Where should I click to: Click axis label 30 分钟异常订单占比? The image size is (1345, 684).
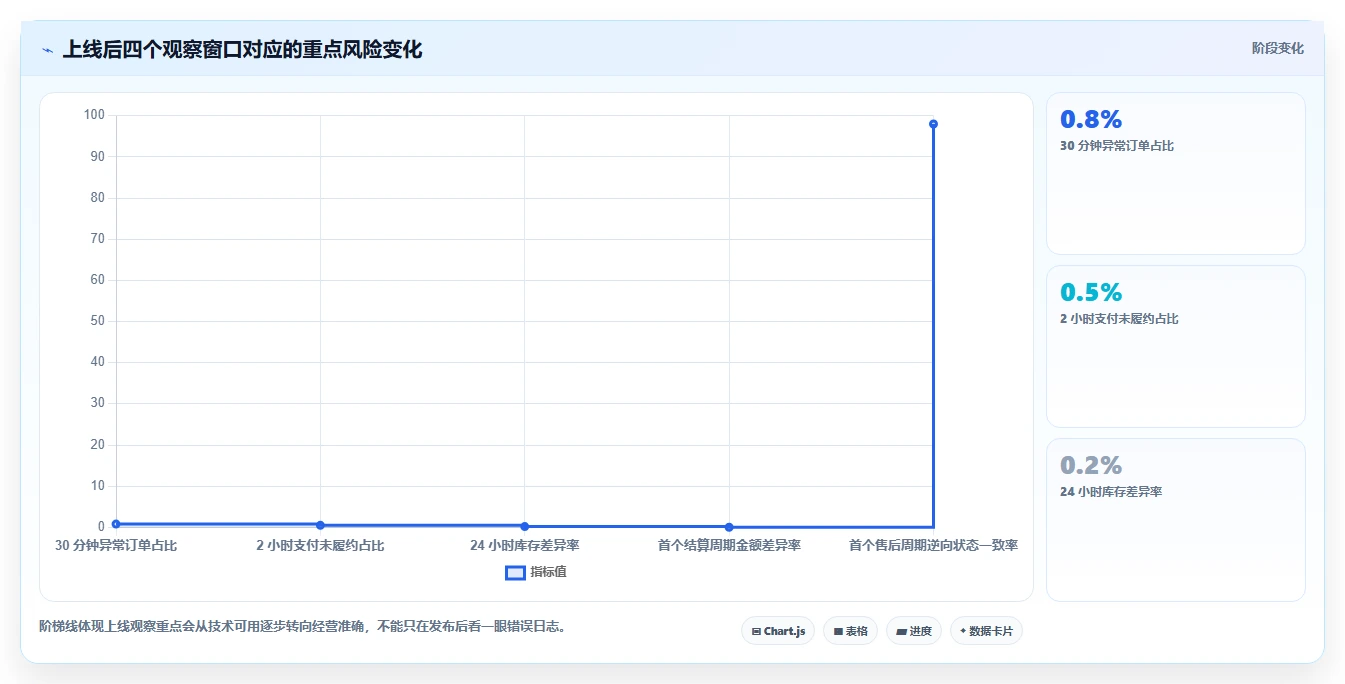116,545
